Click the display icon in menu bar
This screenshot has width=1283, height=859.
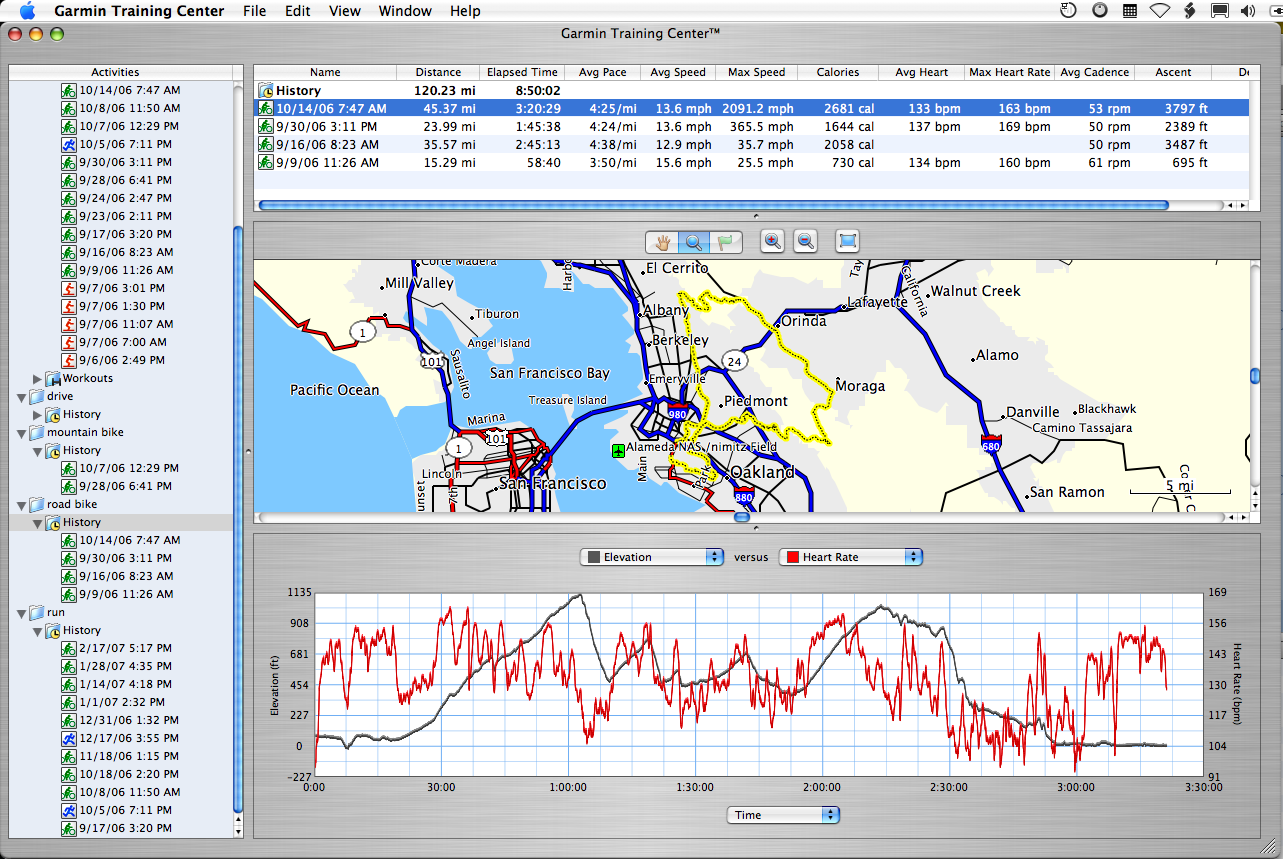click(1219, 11)
